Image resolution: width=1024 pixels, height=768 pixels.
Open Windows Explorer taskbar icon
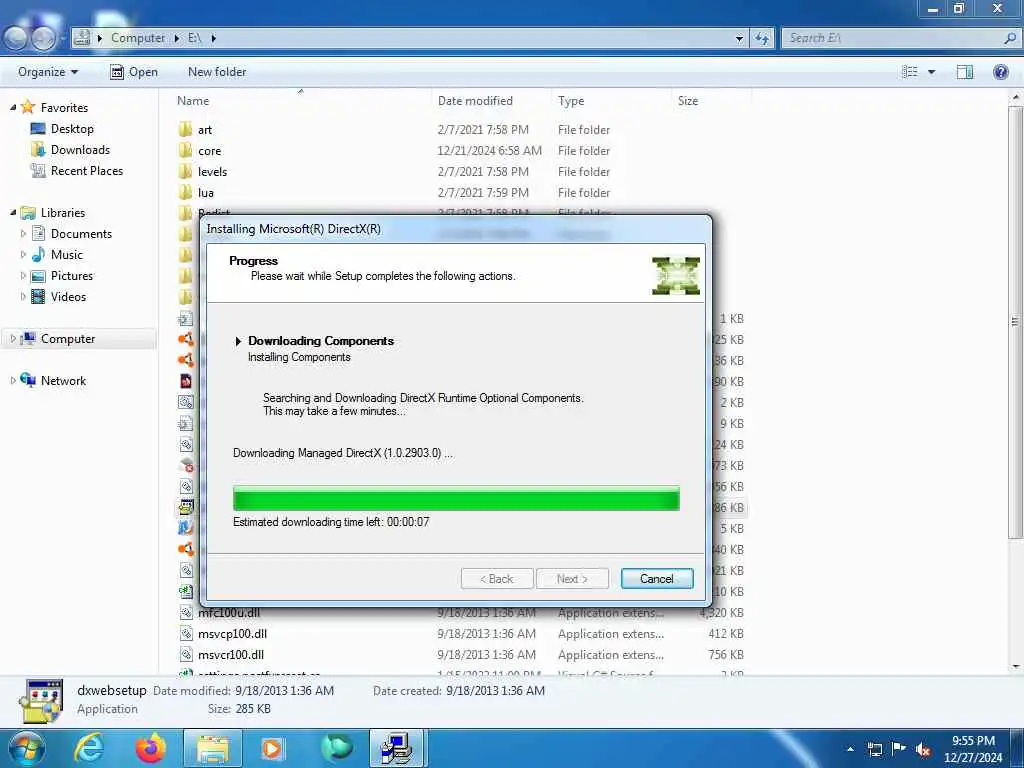pyautogui.click(x=213, y=748)
